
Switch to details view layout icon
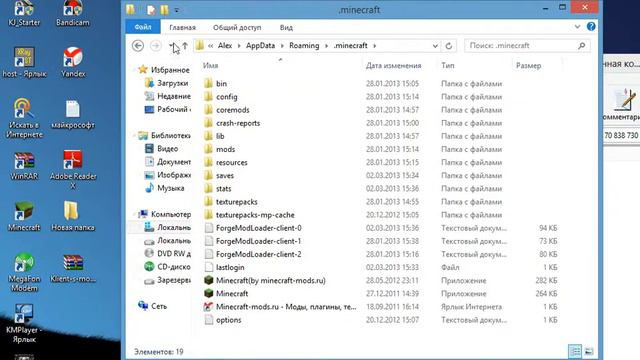[x=575, y=351]
